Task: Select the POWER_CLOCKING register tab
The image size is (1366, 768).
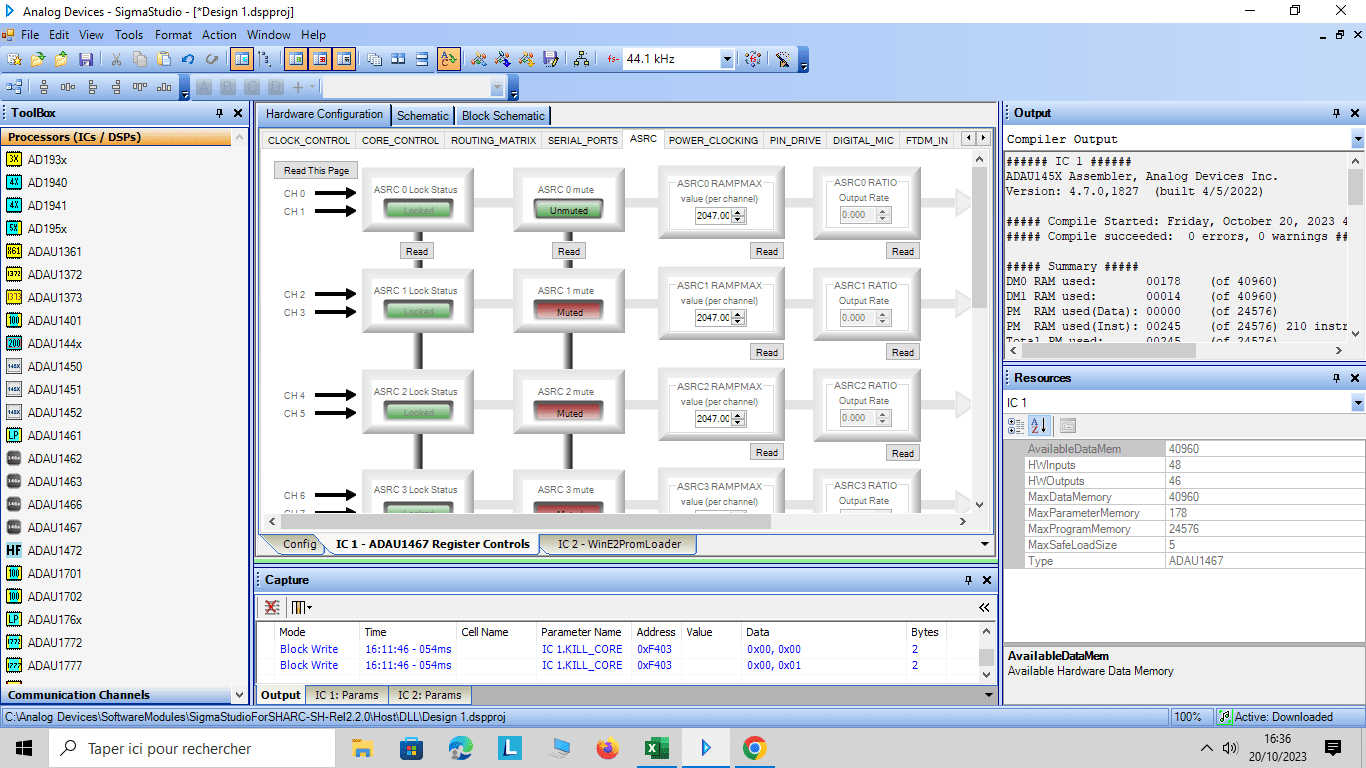Action: click(x=713, y=140)
